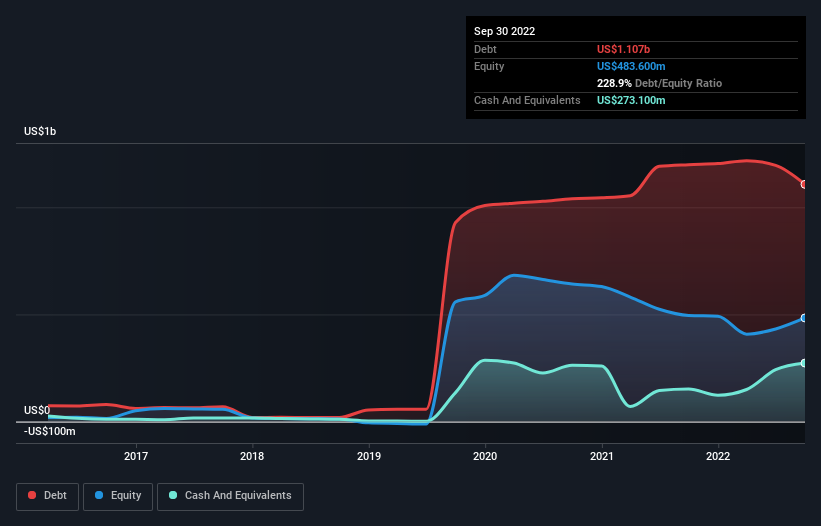Click the Sep 30 2022 tooltip date
Viewport: 821px width, 526px height.
pos(504,31)
